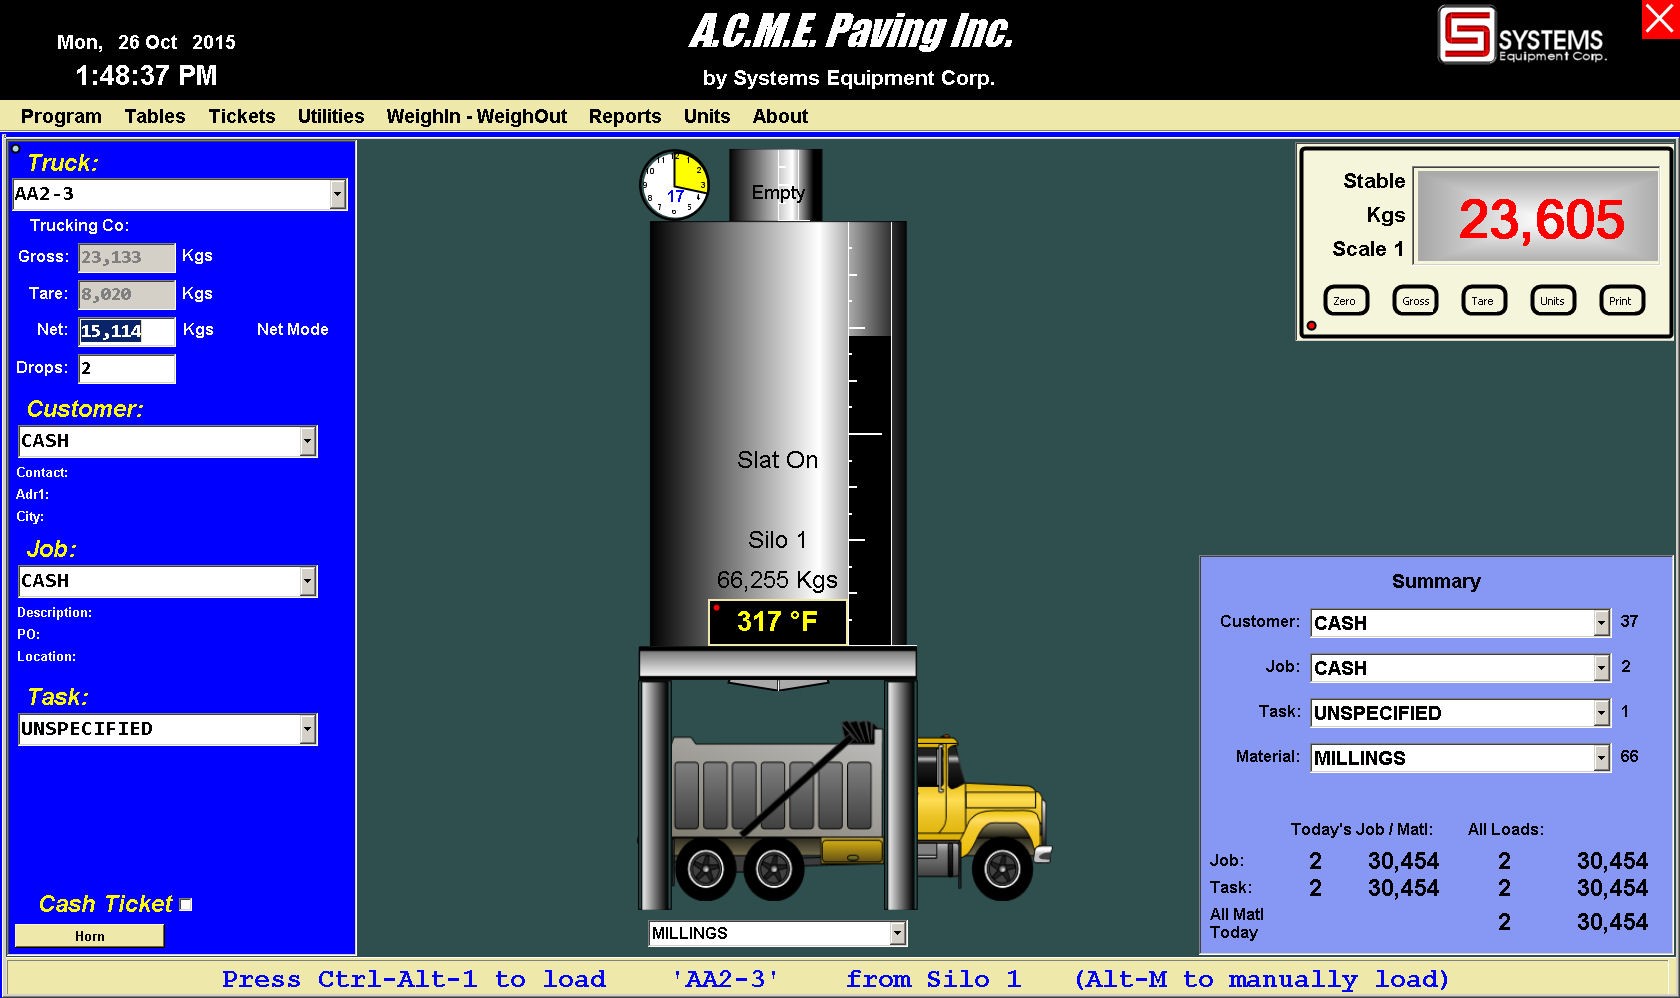Click the timer clock icon above silo
The image size is (1680, 998).
coord(674,185)
